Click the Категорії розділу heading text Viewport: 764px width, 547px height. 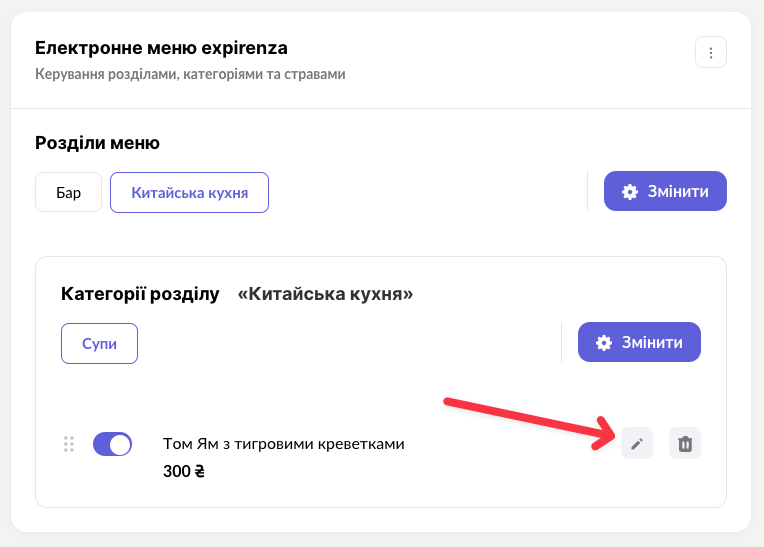click(140, 294)
